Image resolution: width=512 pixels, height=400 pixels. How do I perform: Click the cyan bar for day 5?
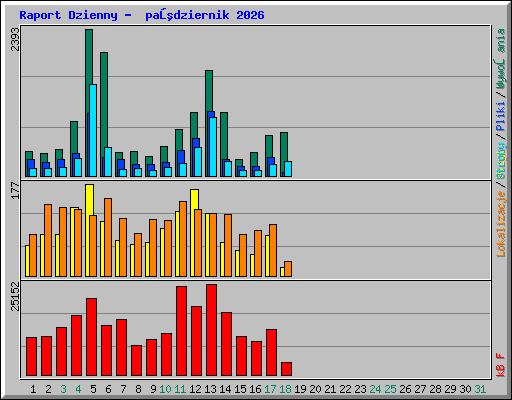point(93,130)
